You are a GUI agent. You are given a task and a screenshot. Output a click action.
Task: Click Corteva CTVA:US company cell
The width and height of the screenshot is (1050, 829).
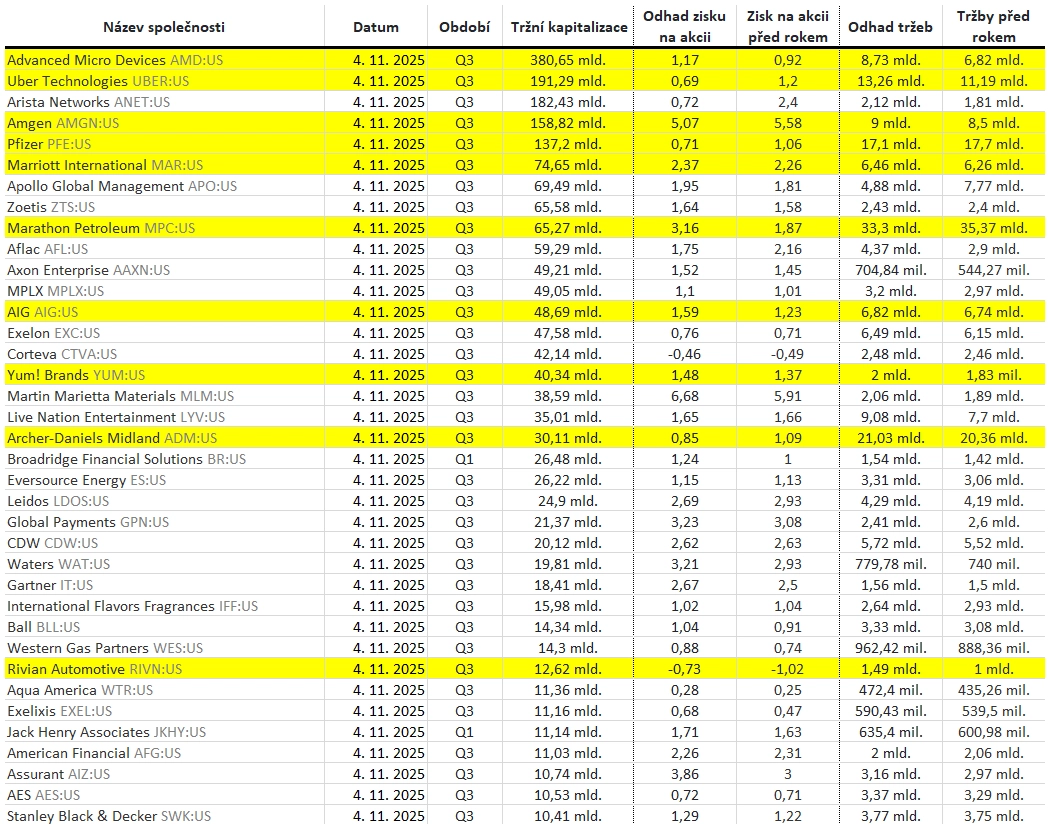[62, 354]
